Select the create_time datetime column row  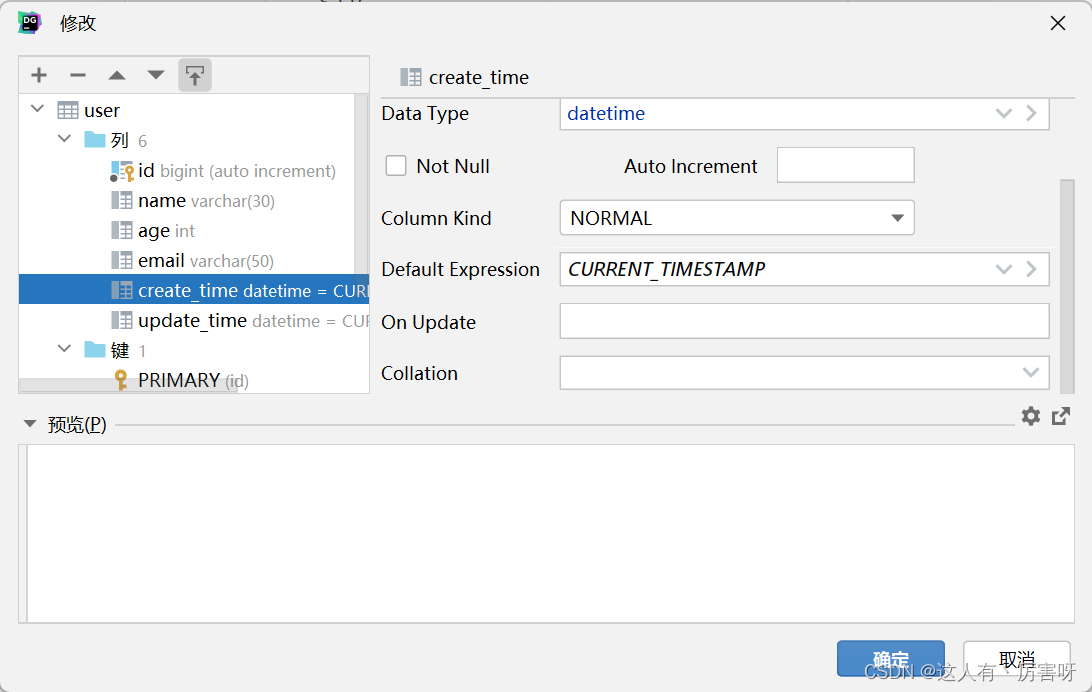point(194,290)
